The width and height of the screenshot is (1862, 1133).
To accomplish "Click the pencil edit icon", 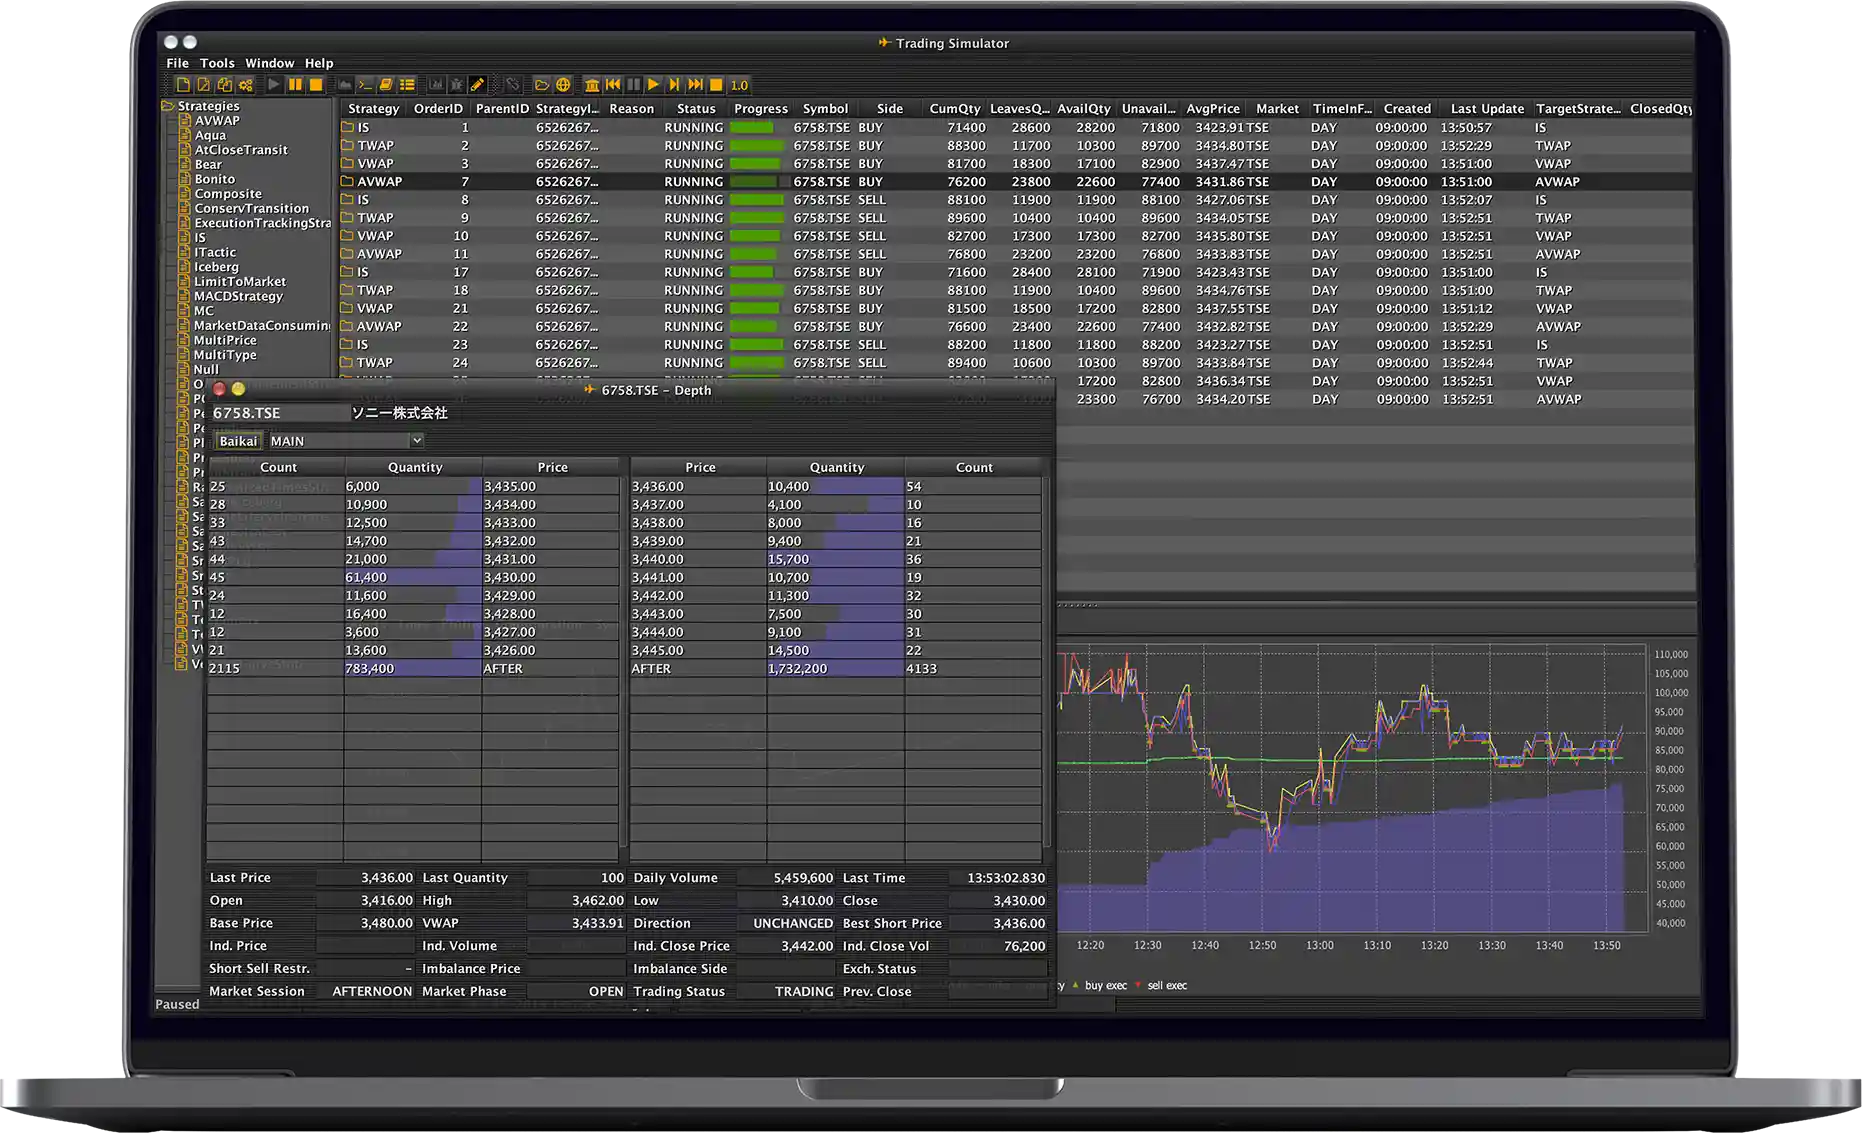I will coord(478,84).
